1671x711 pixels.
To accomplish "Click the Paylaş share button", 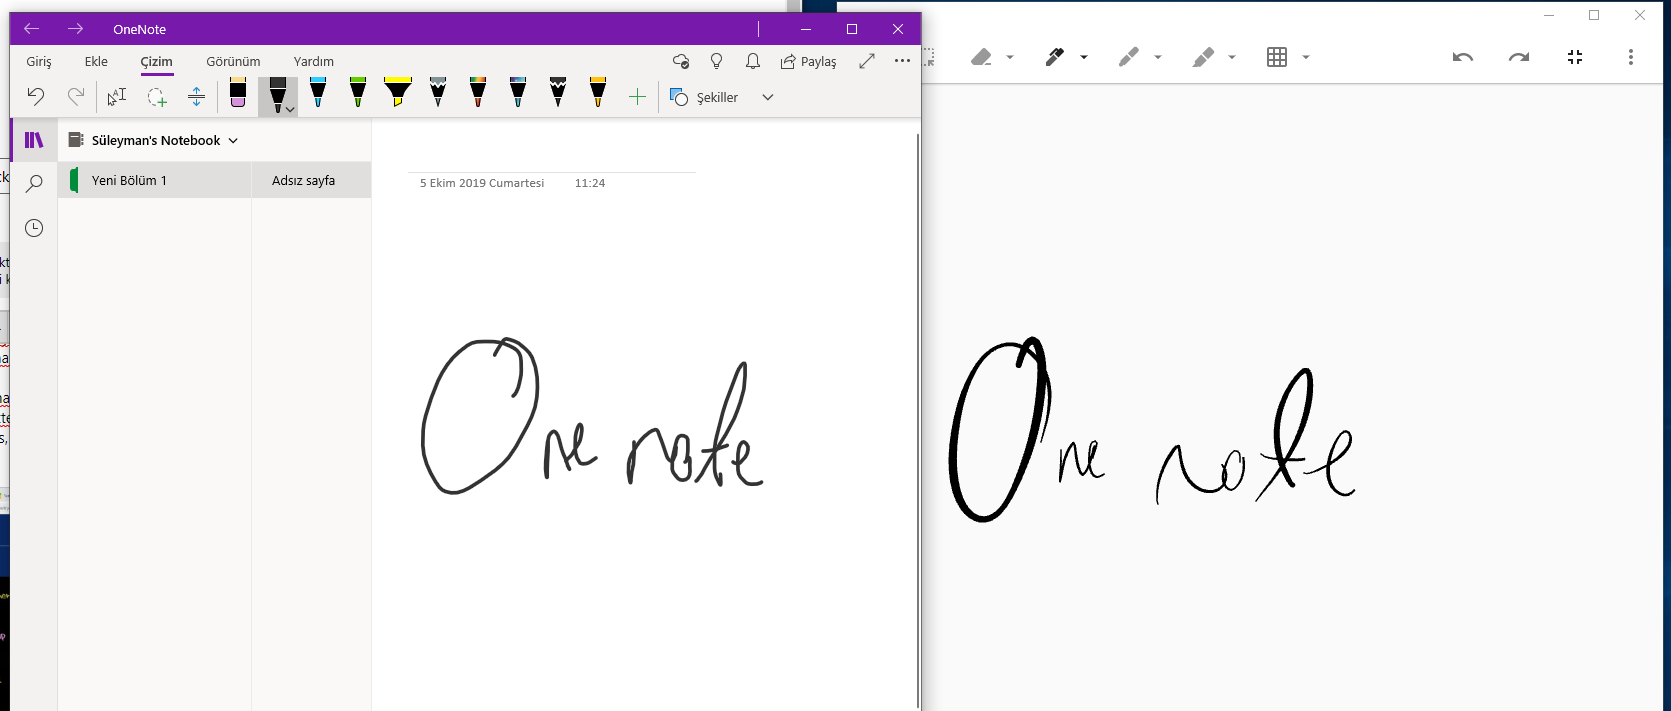I will (x=808, y=61).
